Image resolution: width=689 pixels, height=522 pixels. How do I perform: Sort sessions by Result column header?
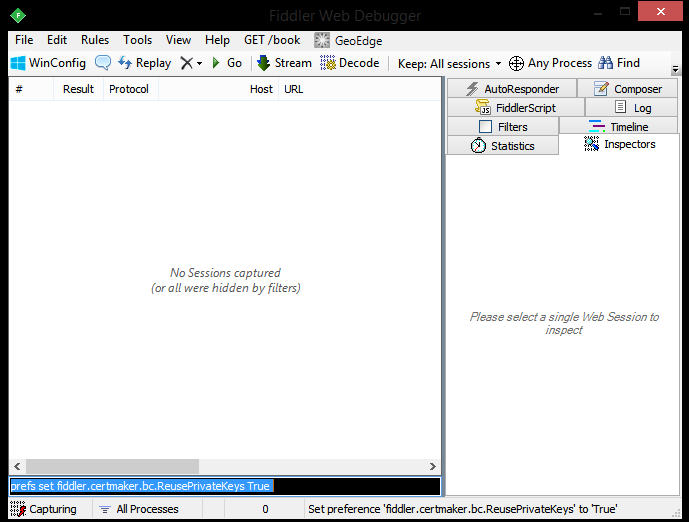point(78,89)
